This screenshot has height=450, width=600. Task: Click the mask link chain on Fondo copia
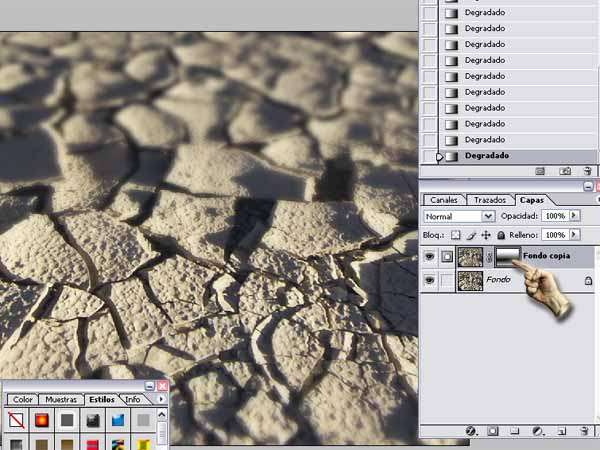coord(489,258)
